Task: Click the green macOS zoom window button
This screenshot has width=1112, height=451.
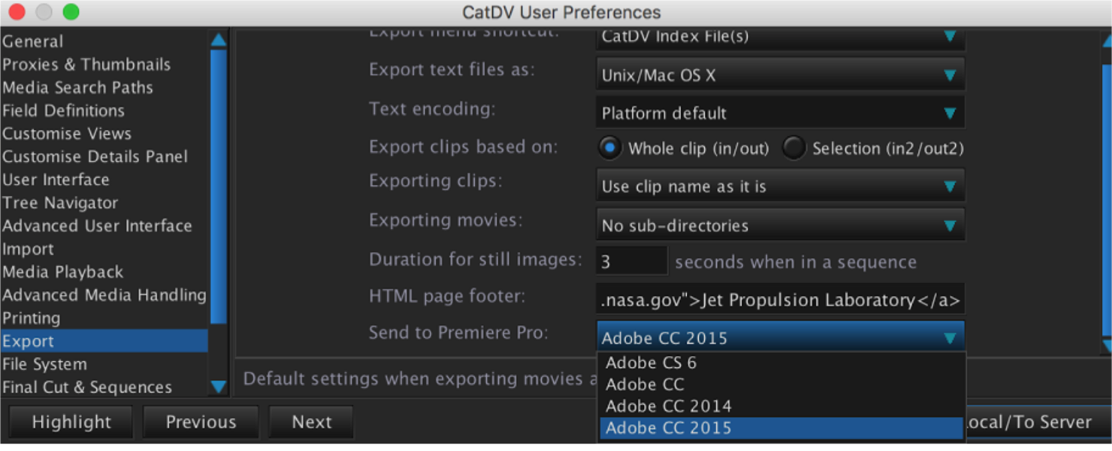Action: click(x=70, y=12)
